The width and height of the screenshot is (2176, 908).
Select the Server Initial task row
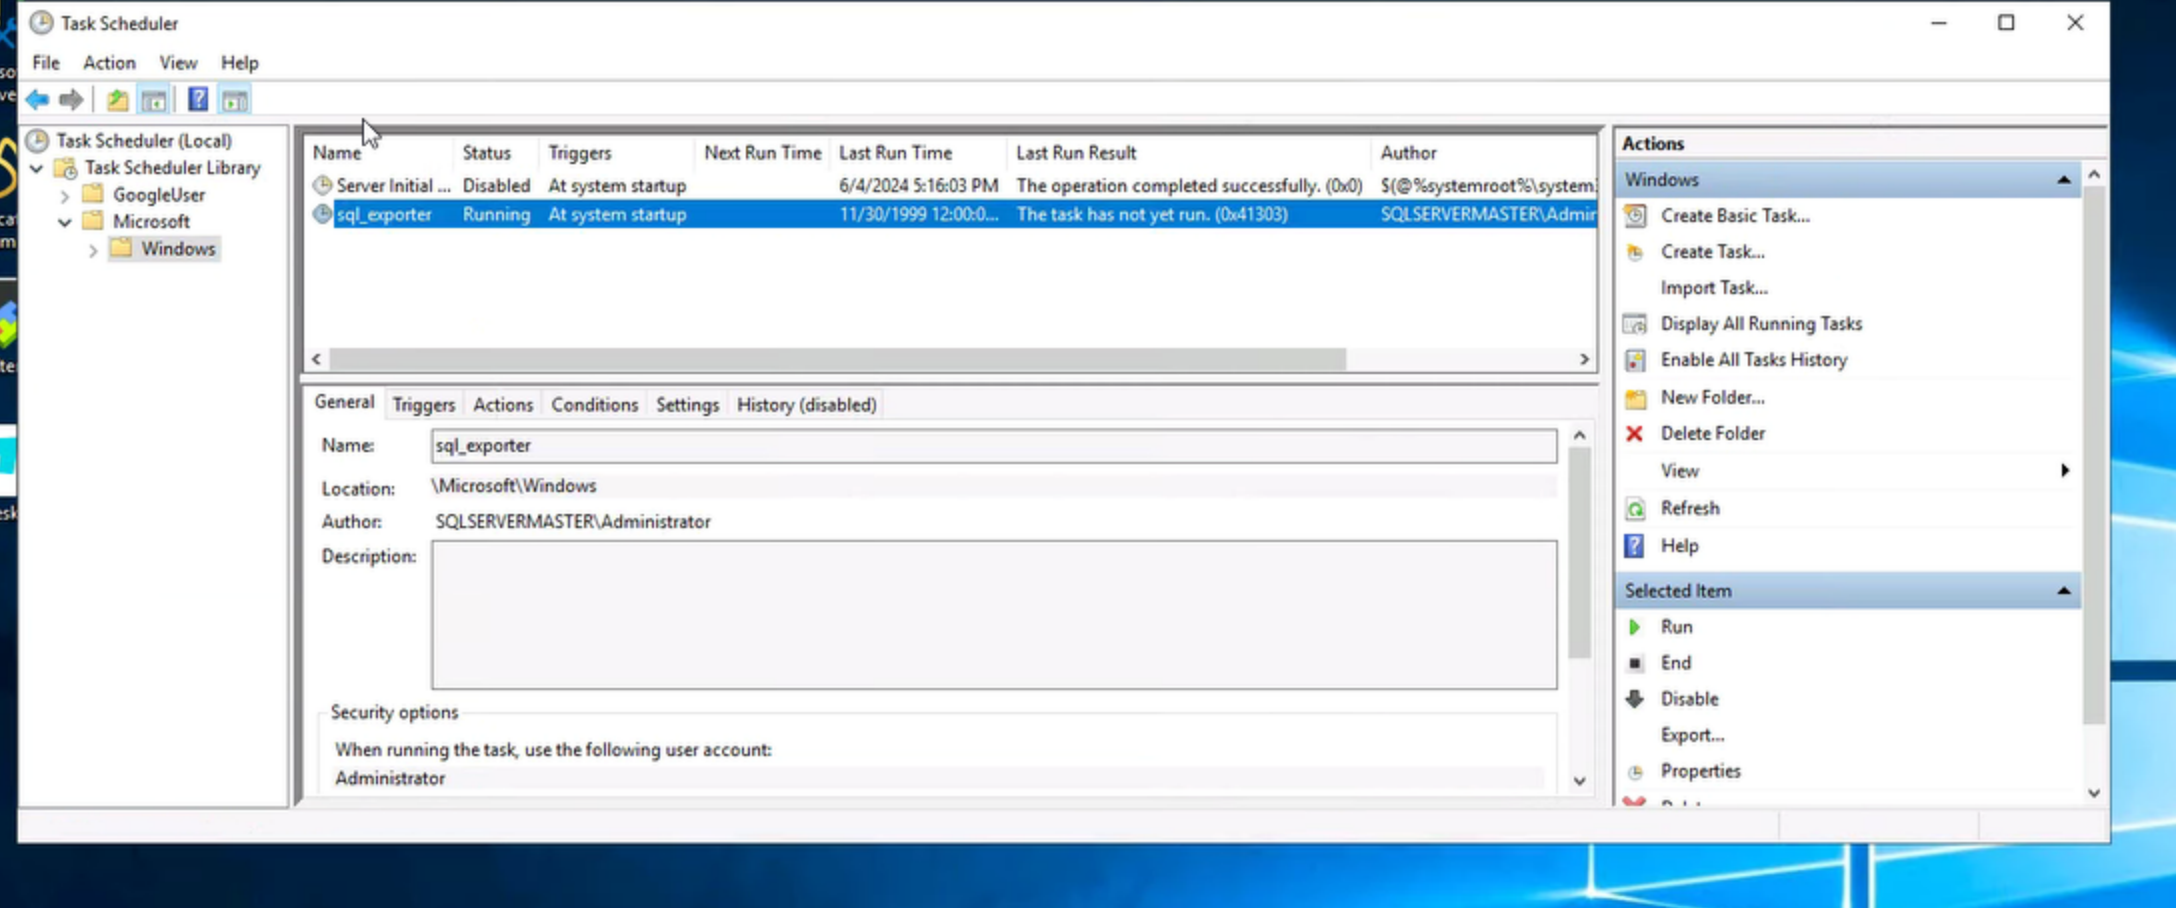click(x=950, y=186)
